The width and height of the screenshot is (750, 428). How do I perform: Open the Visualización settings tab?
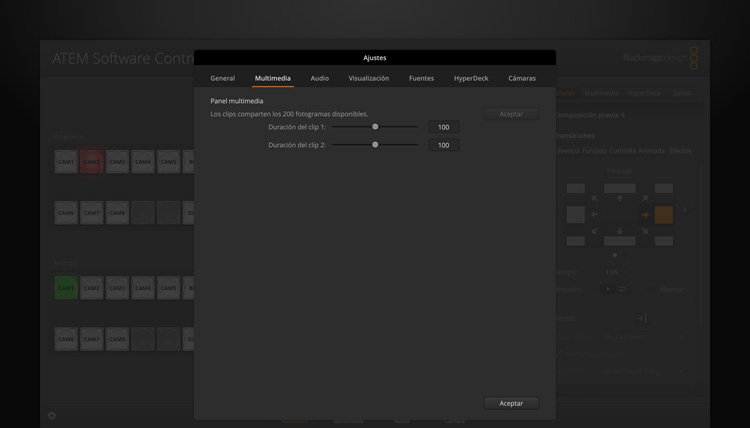(x=368, y=78)
